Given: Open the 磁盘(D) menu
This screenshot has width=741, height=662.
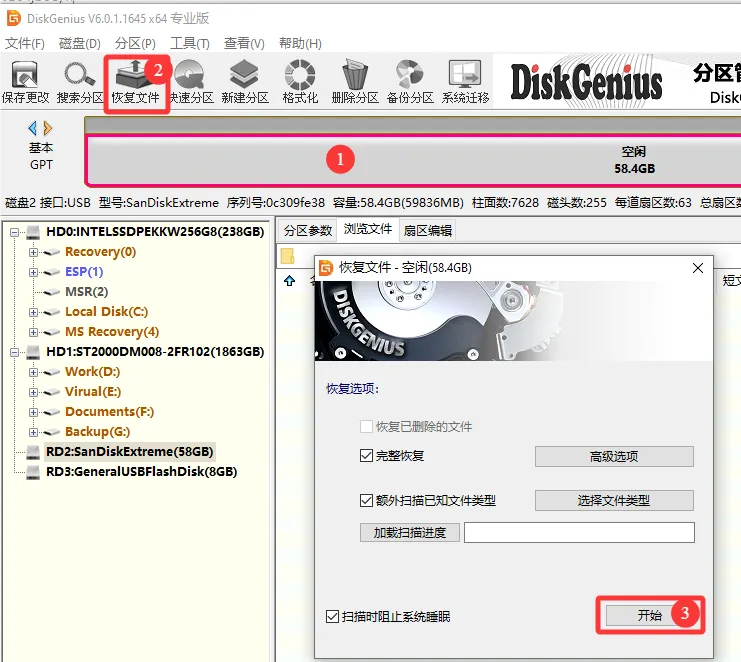Looking at the screenshot, I should coord(79,43).
